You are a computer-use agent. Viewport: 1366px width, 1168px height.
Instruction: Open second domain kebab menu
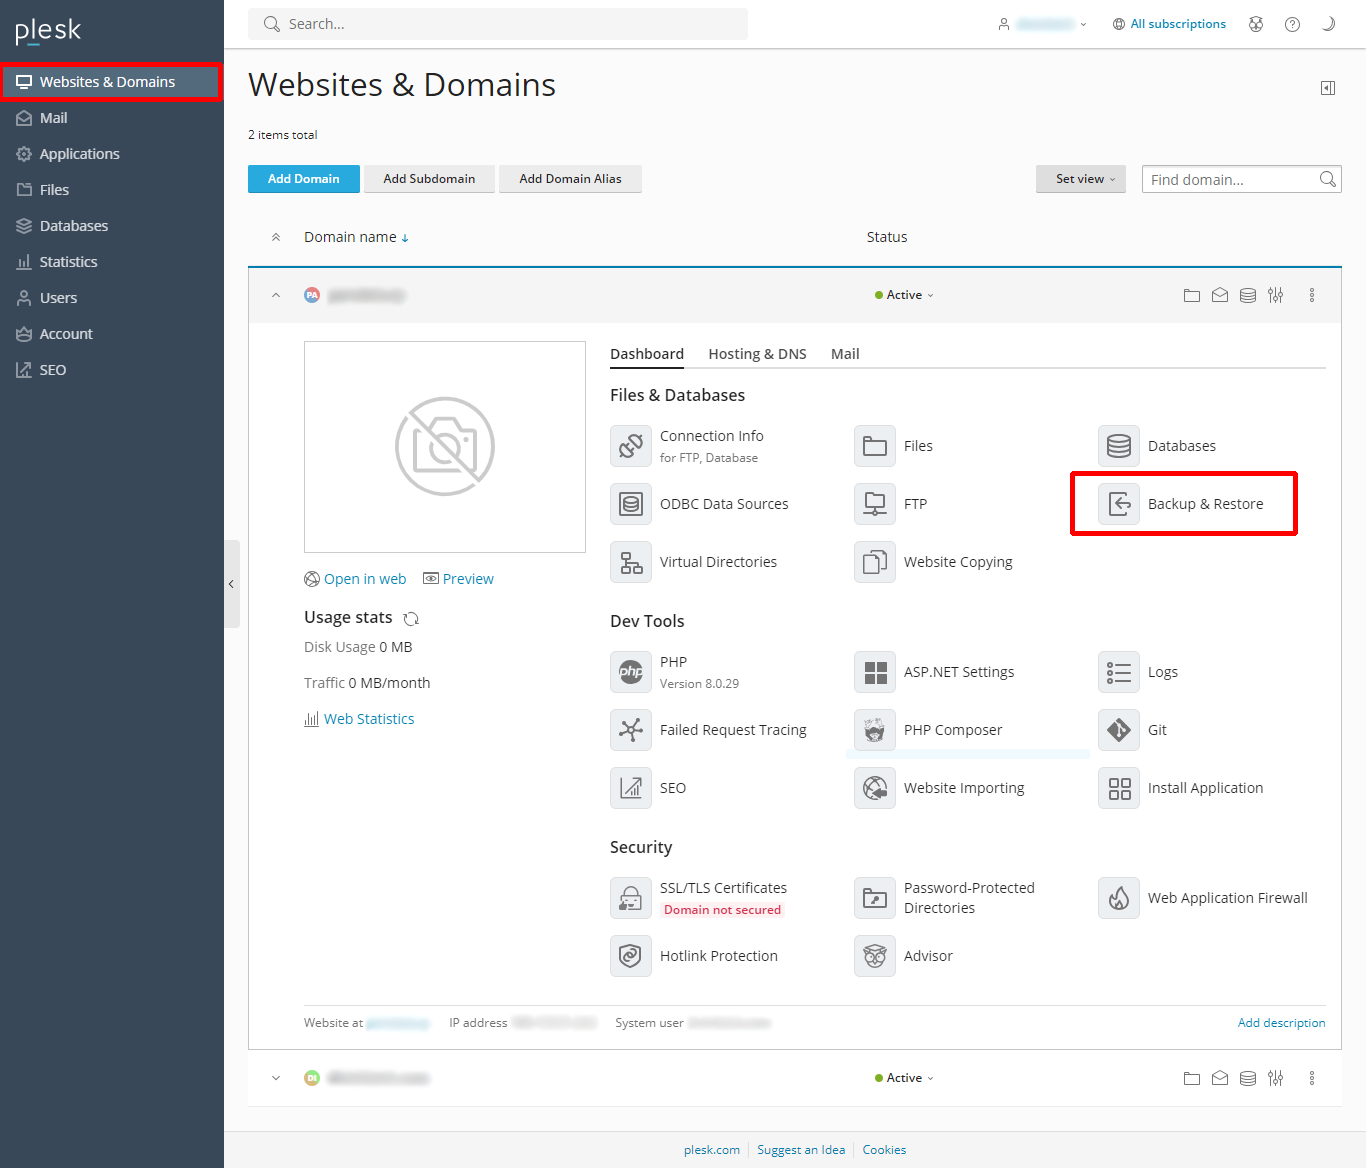tap(1312, 1078)
